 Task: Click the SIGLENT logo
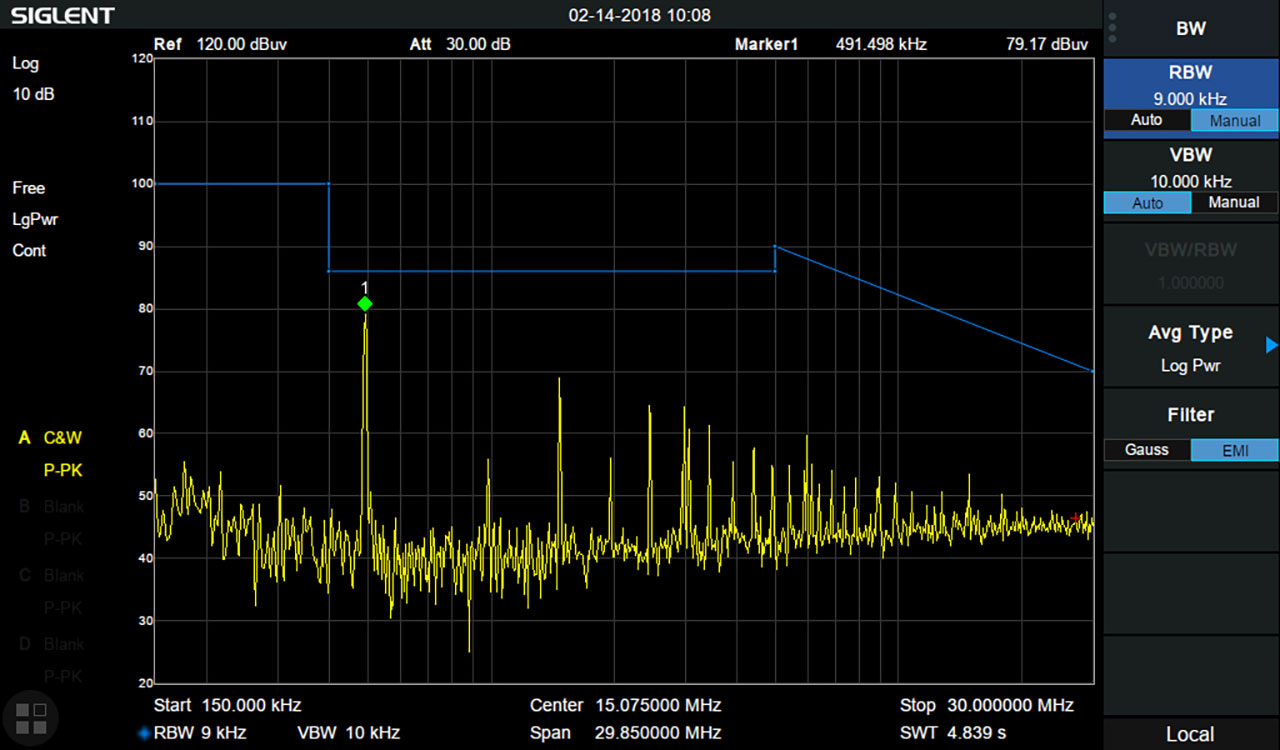pyautogui.click(x=62, y=14)
